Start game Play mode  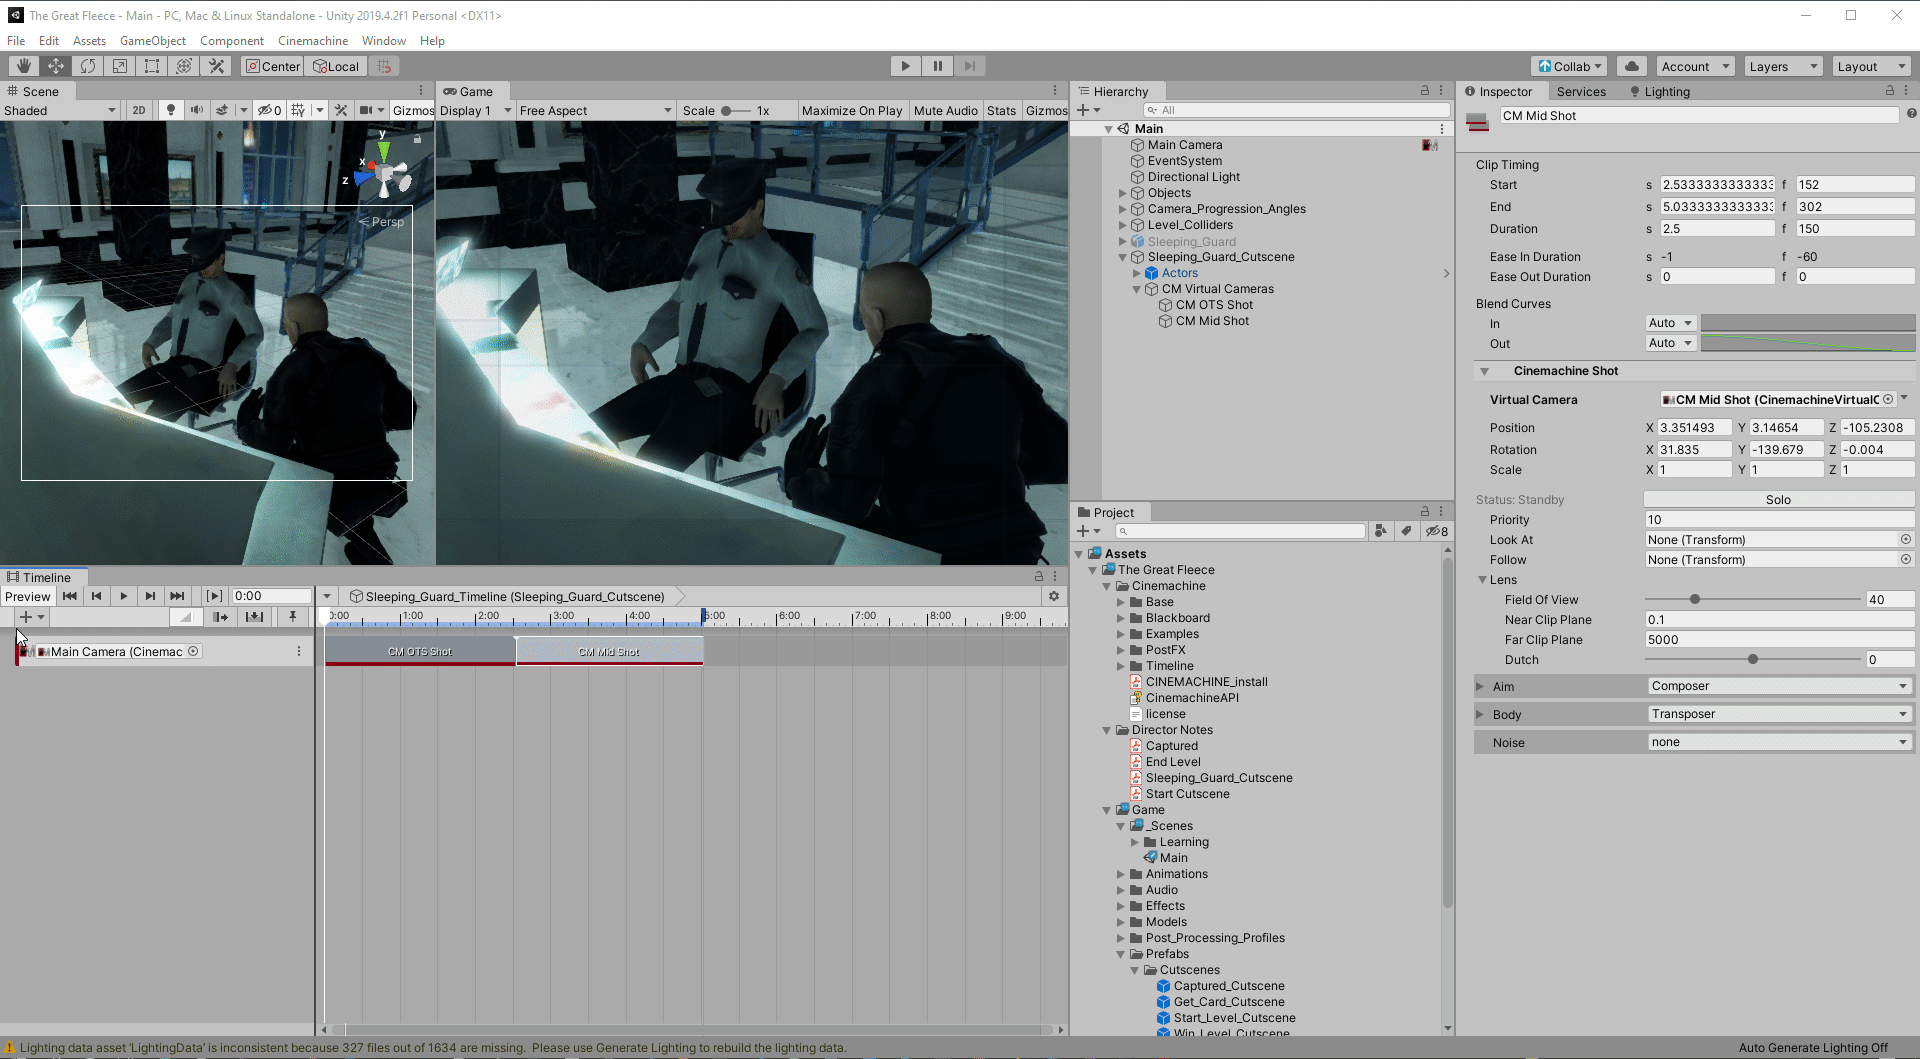tap(906, 66)
